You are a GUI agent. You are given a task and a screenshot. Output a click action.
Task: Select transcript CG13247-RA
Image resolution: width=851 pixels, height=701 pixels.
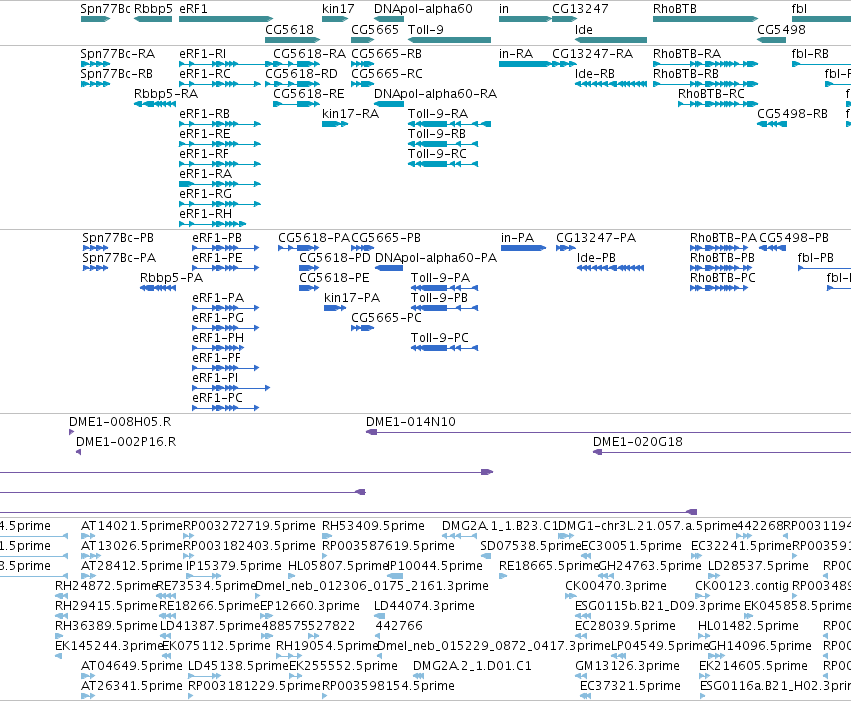tap(593, 54)
